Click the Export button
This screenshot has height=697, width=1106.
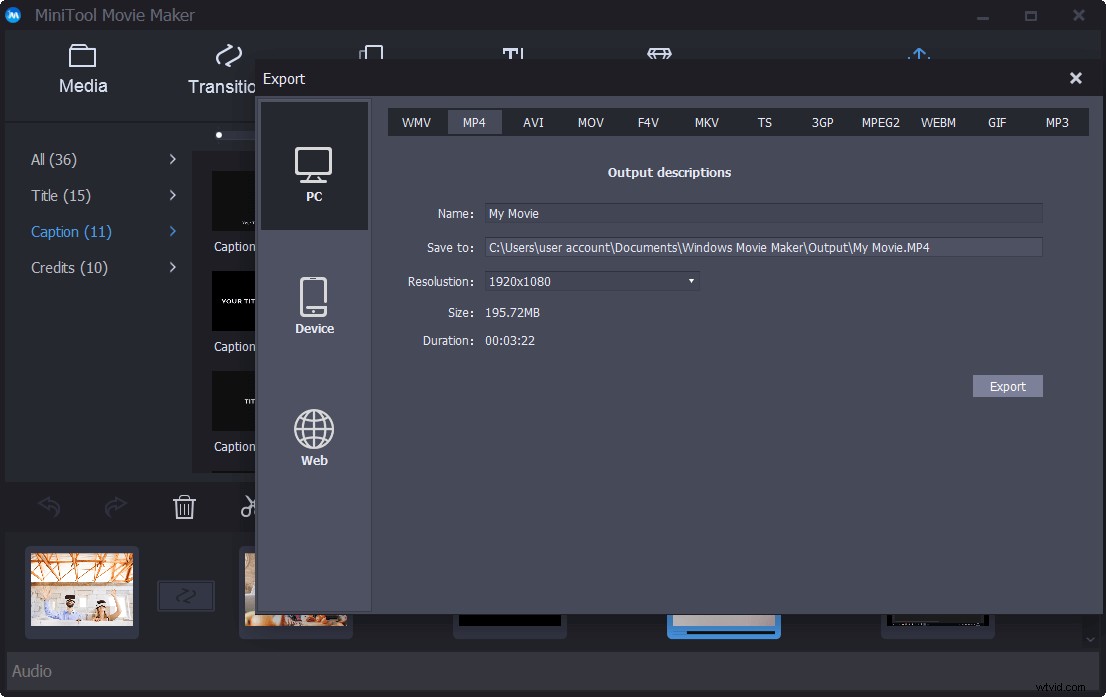[x=1007, y=386]
